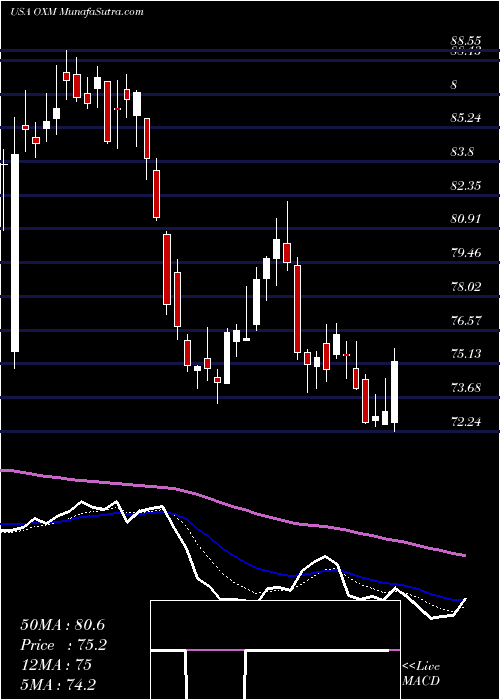Click the <<Live MACD label
The width and height of the screenshot is (500, 700).
421,674
